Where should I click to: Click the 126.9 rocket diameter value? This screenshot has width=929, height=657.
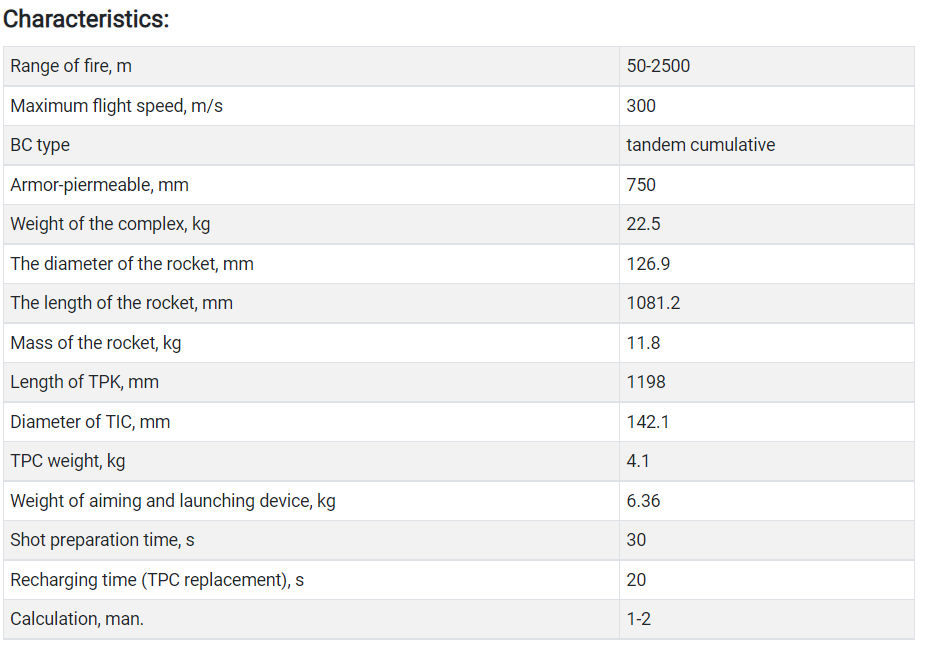(648, 264)
